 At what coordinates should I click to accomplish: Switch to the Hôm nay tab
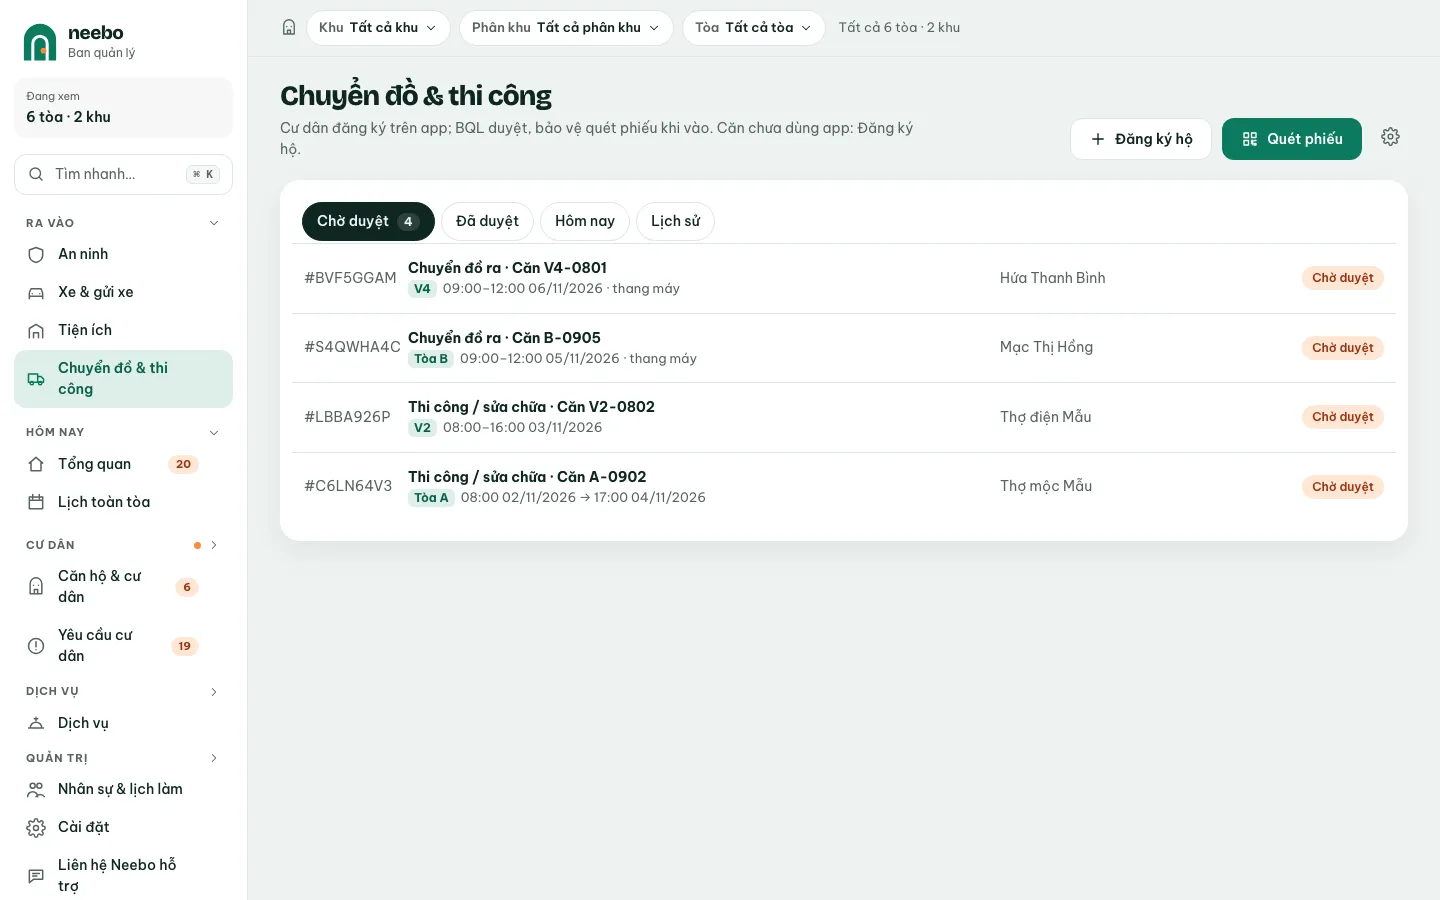[x=585, y=221]
